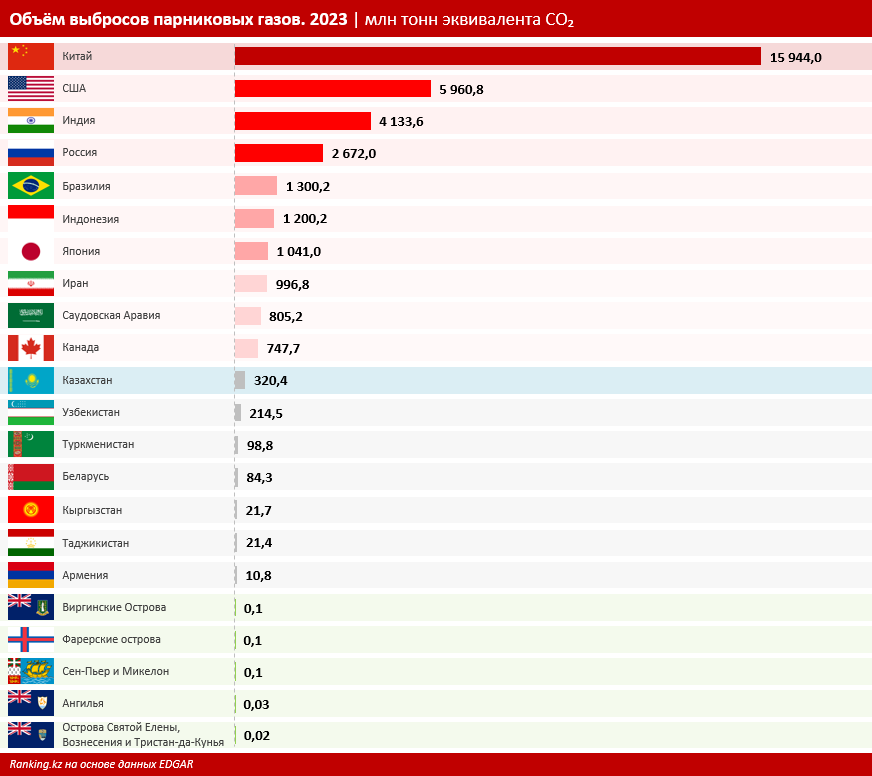Click the value '98,8'
The image size is (872, 776).
tap(260, 446)
